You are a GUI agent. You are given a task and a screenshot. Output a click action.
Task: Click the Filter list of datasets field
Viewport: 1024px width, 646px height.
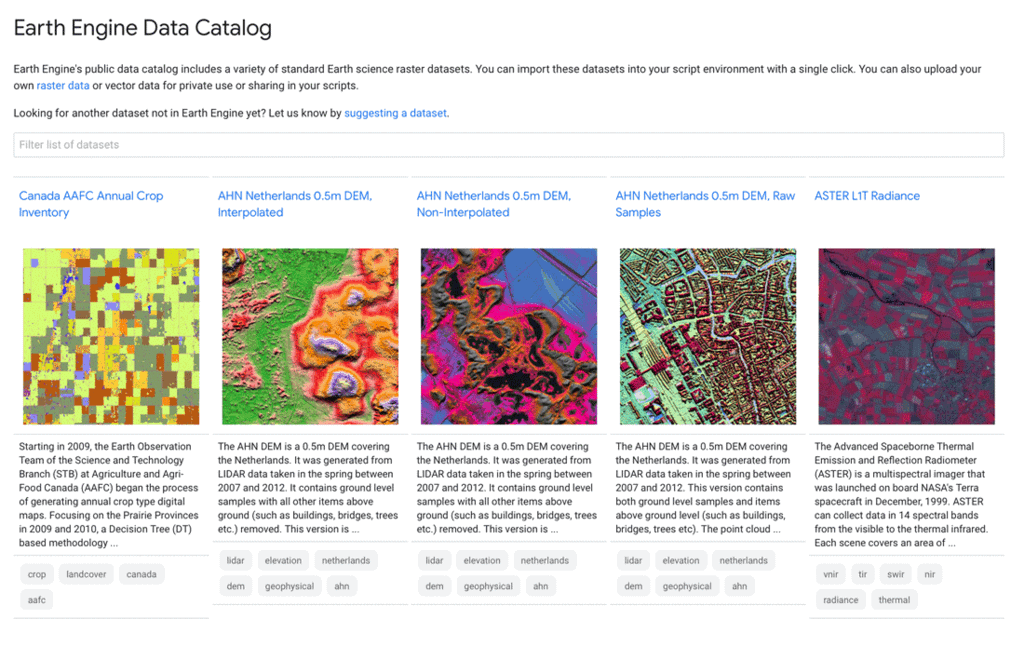(509, 145)
